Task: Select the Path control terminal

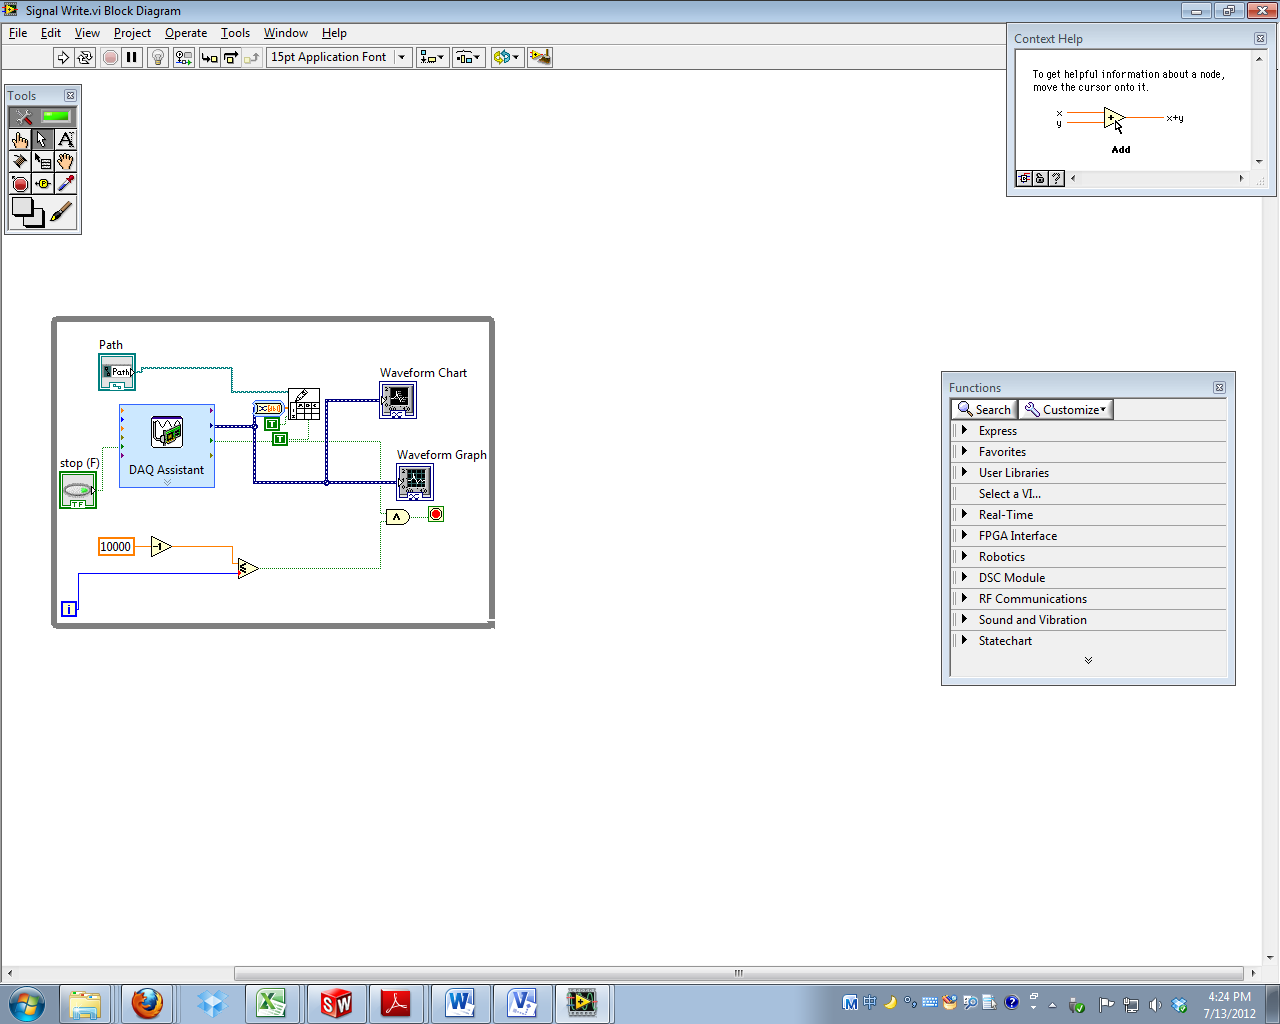Action: pyautogui.click(x=117, y=372)
